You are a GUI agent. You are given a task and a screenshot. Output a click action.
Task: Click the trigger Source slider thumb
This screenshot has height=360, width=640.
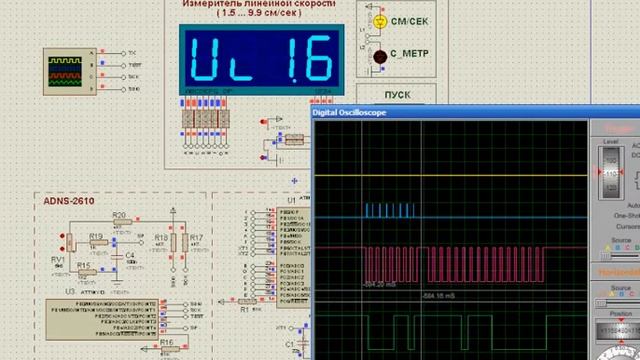(x=605, y=256)
